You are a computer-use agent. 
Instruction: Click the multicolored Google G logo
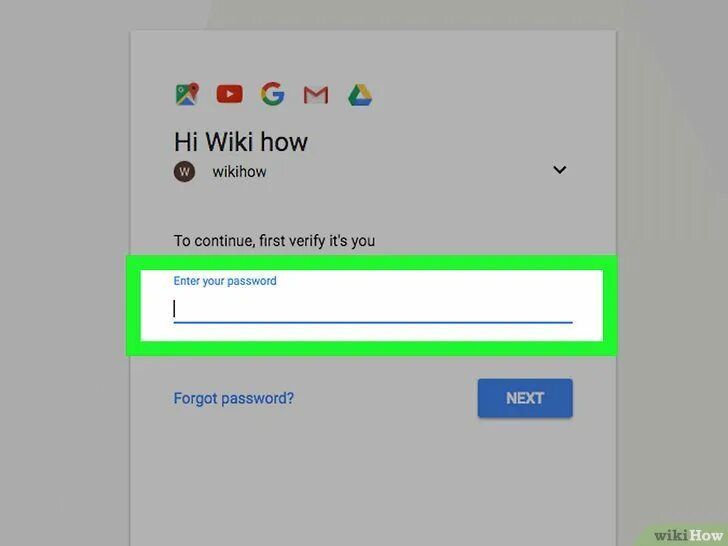[273, 94]
